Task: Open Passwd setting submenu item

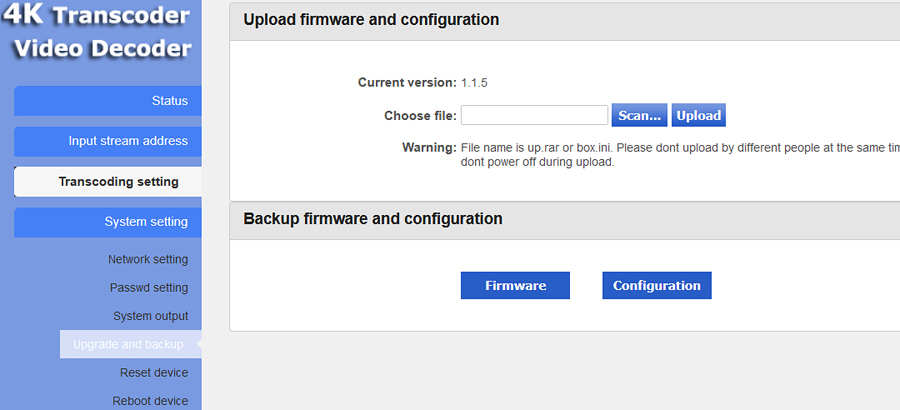Action: [x=149, y=288]
